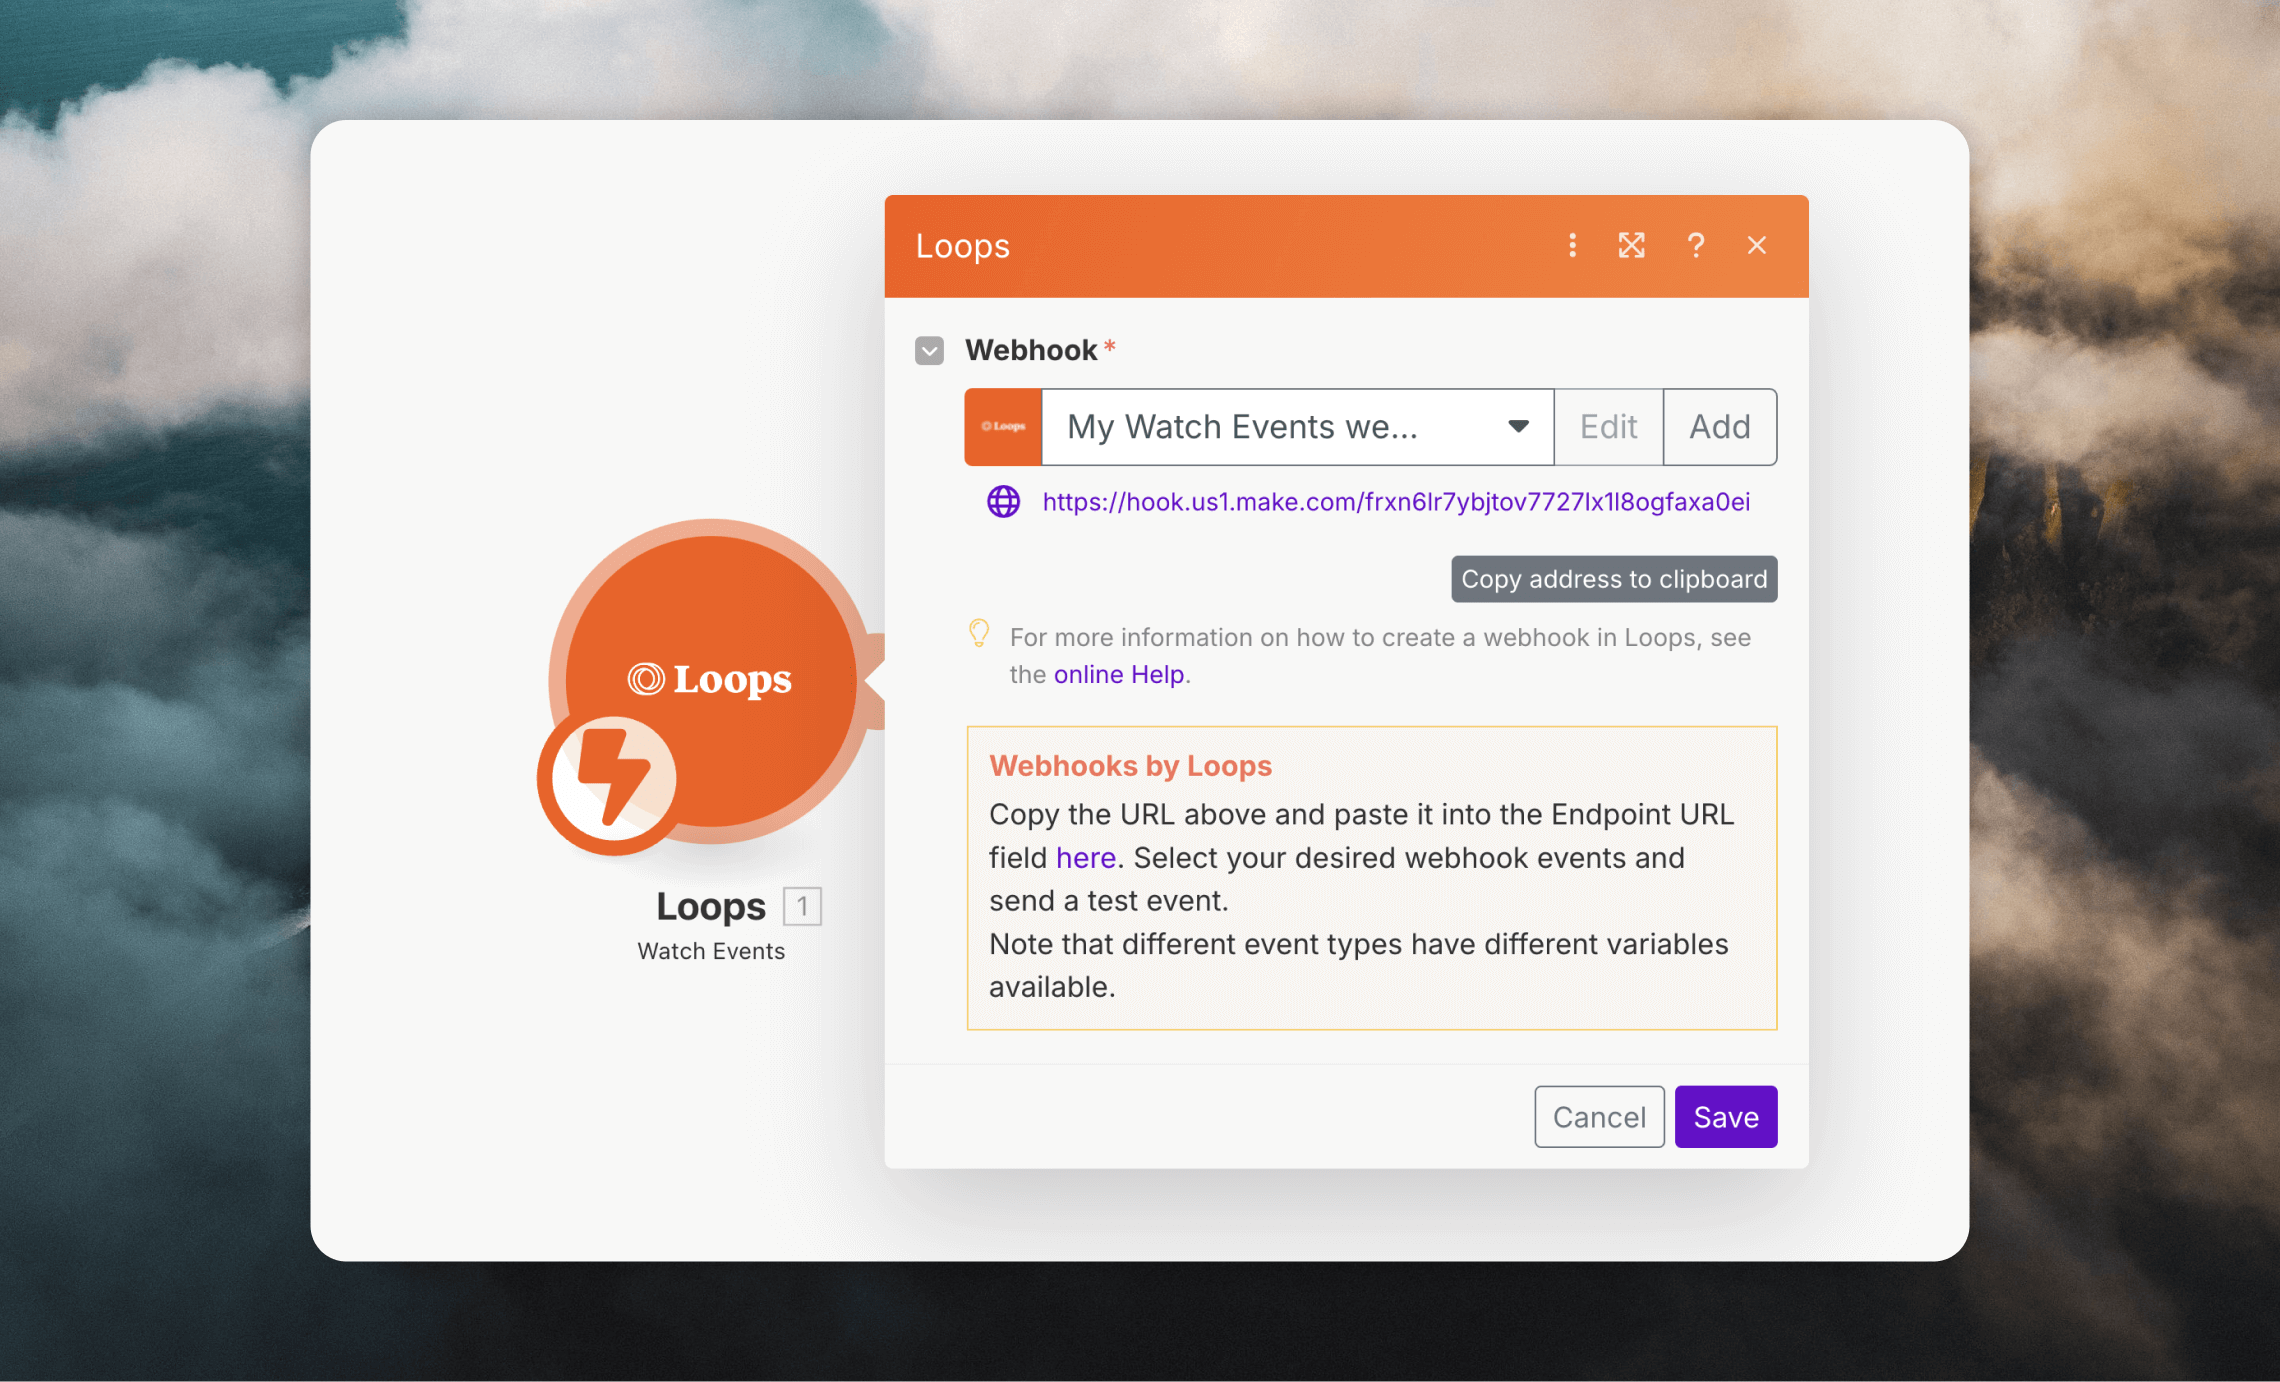Open the online Help link
This screenshot has height=1382, width=2280.
(1119, 675)
